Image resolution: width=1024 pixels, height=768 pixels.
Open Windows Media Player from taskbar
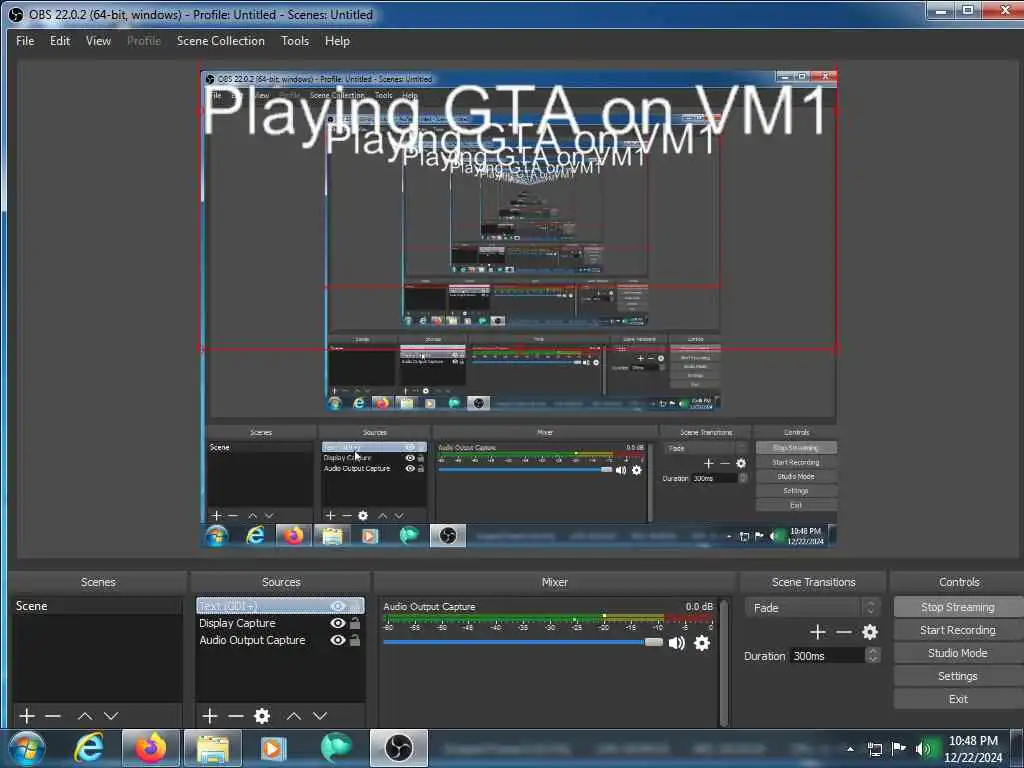coord(273,748)
